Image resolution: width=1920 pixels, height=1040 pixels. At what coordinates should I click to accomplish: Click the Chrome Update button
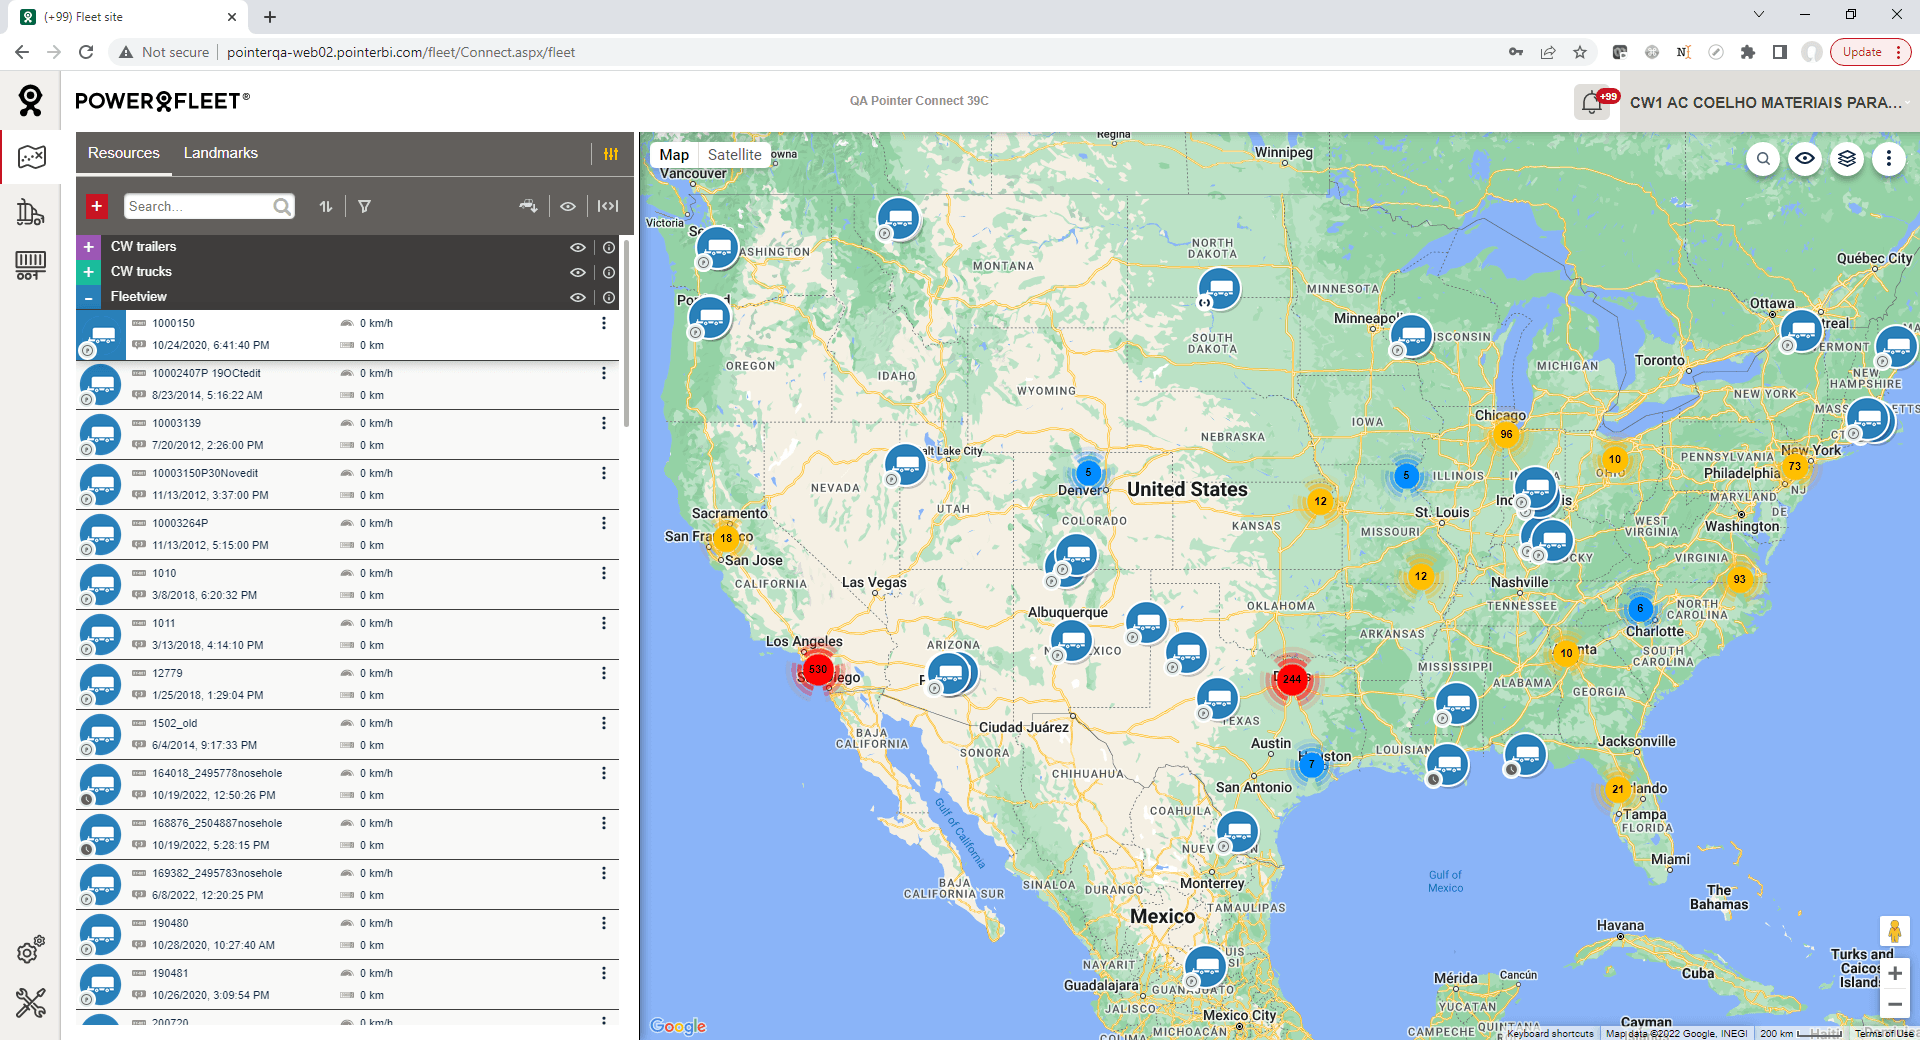tap(1862, 52)
